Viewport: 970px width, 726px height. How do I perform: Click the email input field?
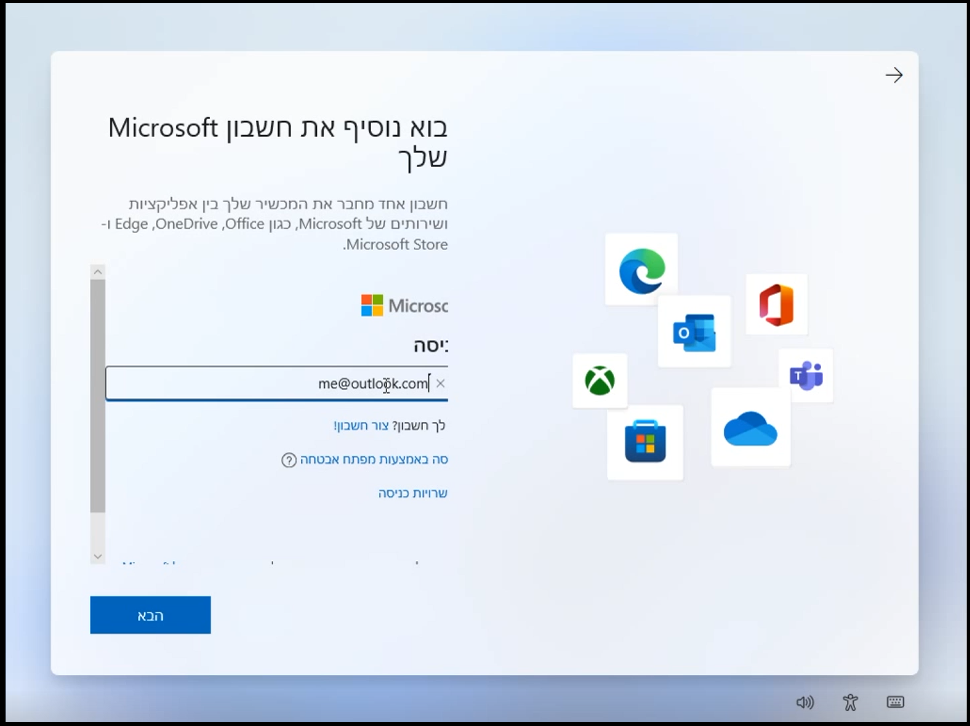(277, 383)
